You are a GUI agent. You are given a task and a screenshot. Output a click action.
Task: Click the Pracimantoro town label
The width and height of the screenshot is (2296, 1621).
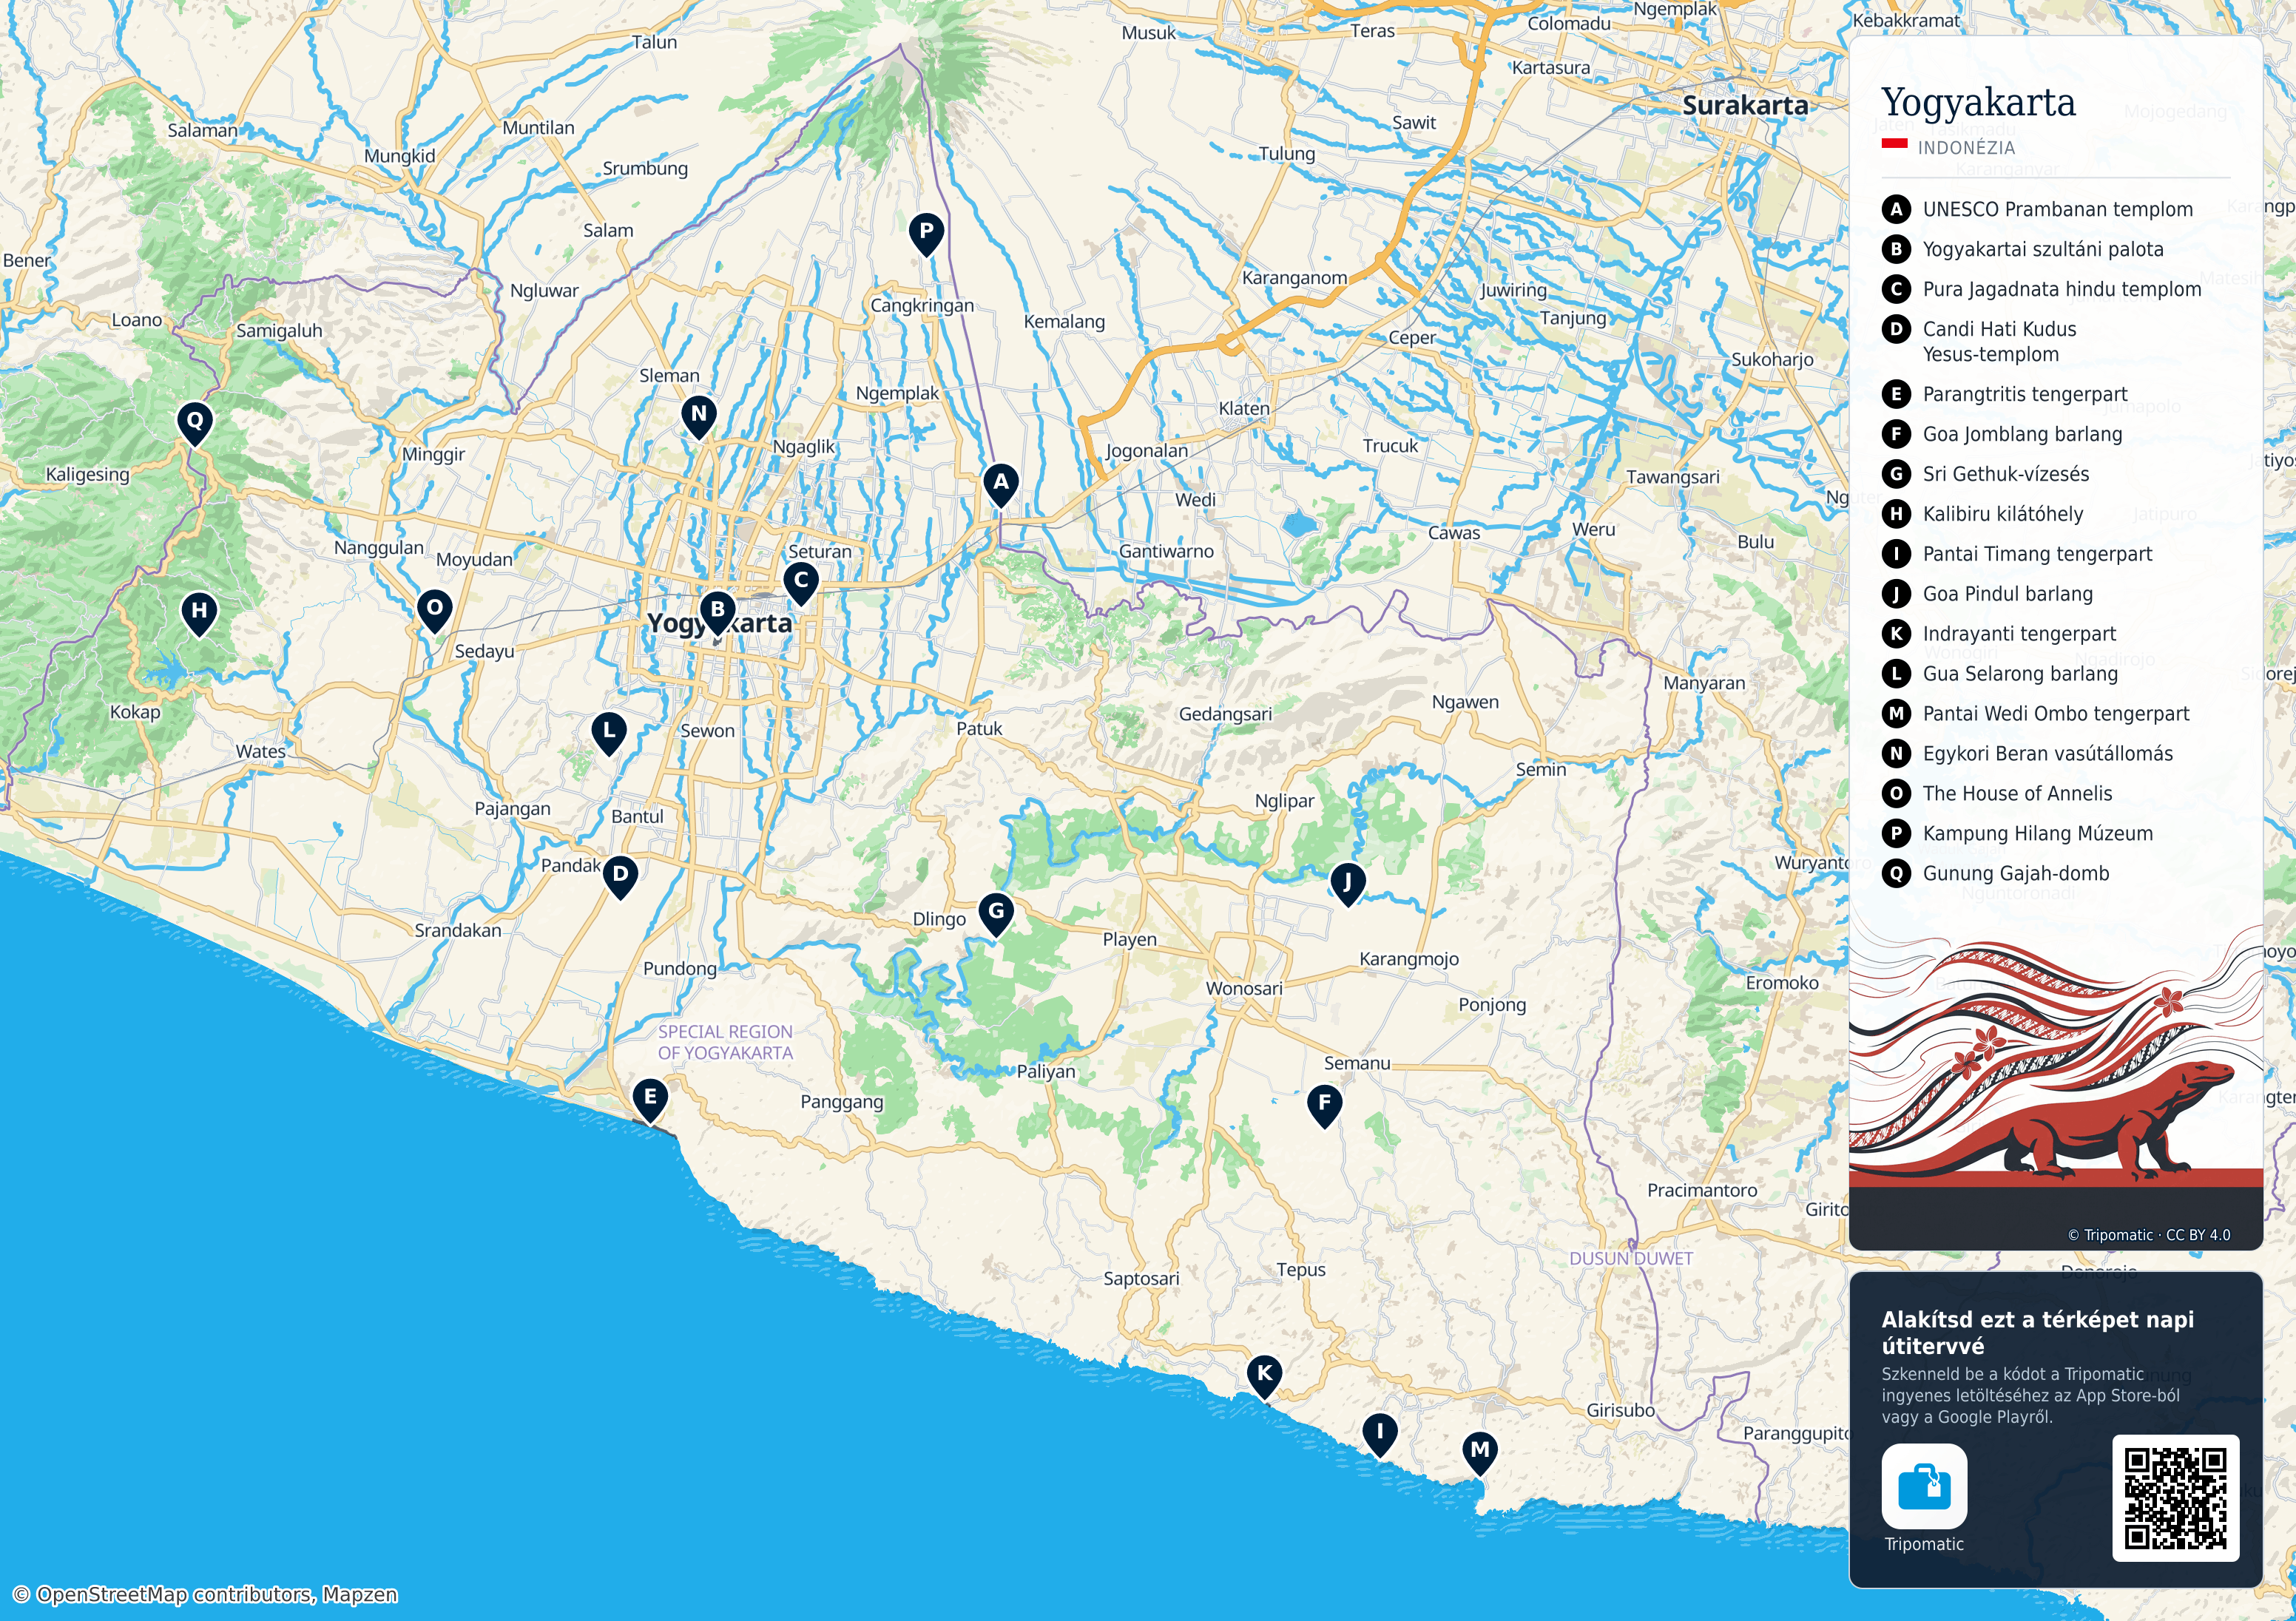click(1702, 1190)
